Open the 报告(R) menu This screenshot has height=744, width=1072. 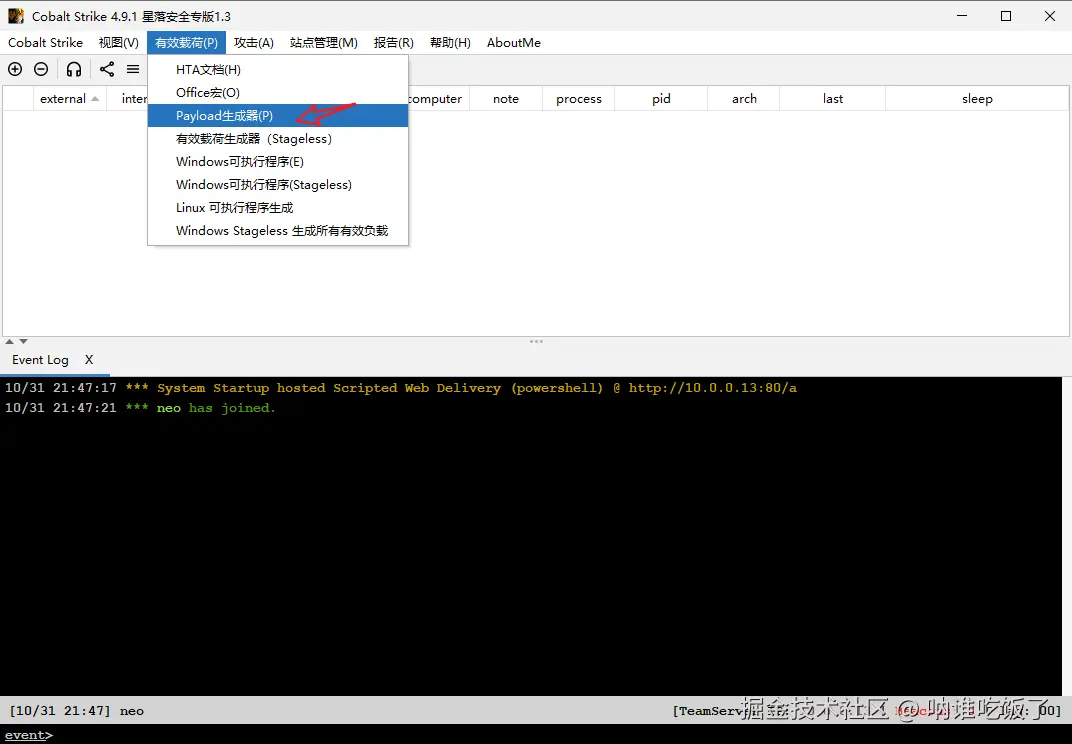[x=393, y=42]
